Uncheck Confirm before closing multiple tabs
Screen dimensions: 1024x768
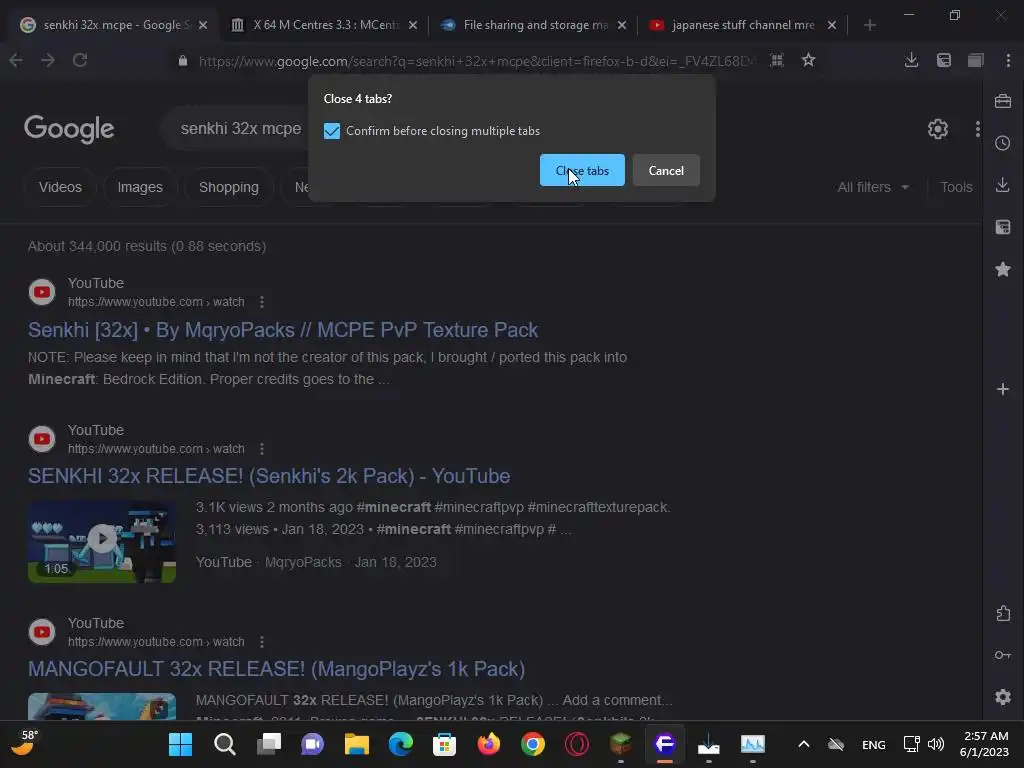click(x=332, y=131)
